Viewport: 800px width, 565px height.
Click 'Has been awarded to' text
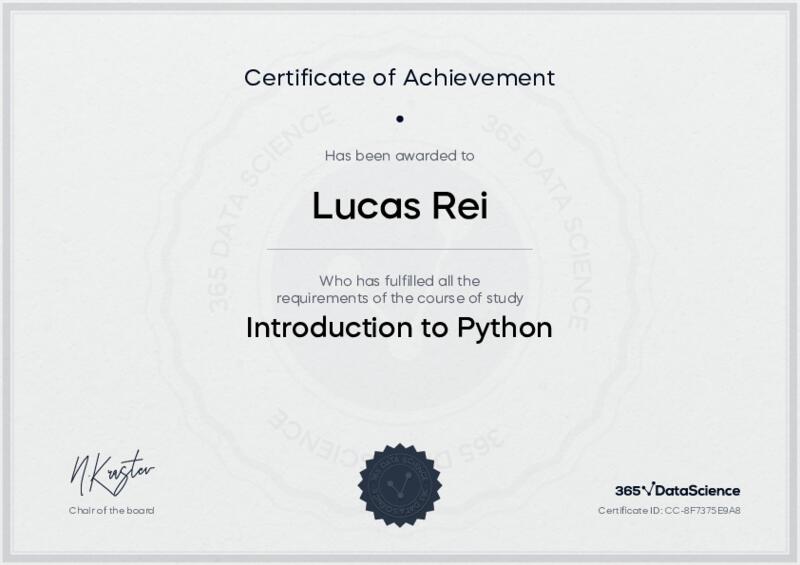399,156
